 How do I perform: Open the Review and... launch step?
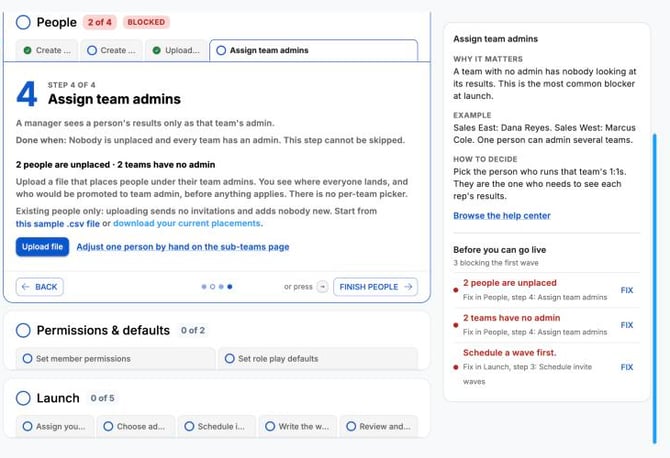(379, 426)
